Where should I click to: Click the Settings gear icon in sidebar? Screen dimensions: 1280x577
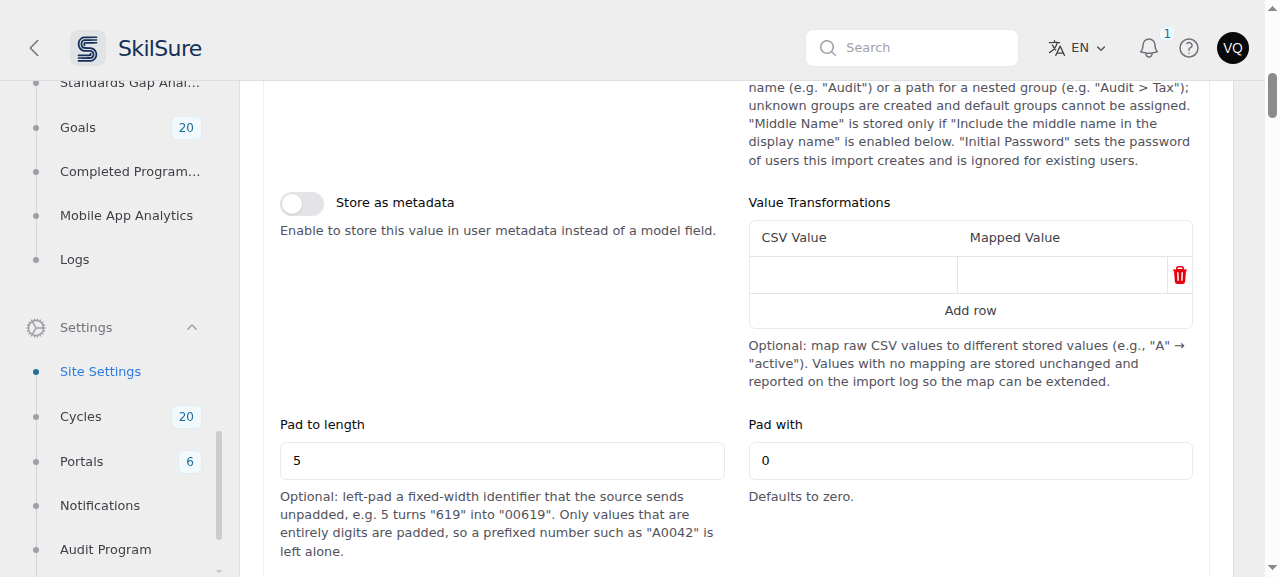tap(36, 328)
